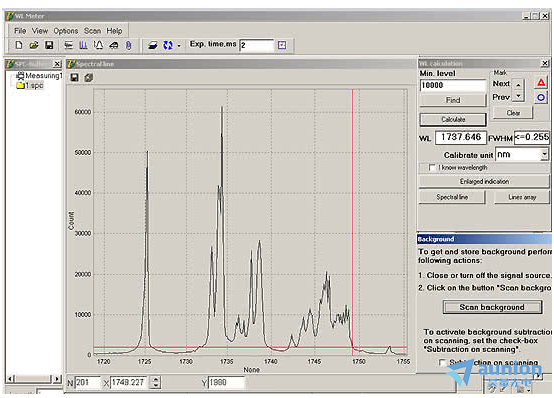Screen dimensions: 554x398
Task: Expand the cyclic scan dropdown arrow
Action: [179, 45]
